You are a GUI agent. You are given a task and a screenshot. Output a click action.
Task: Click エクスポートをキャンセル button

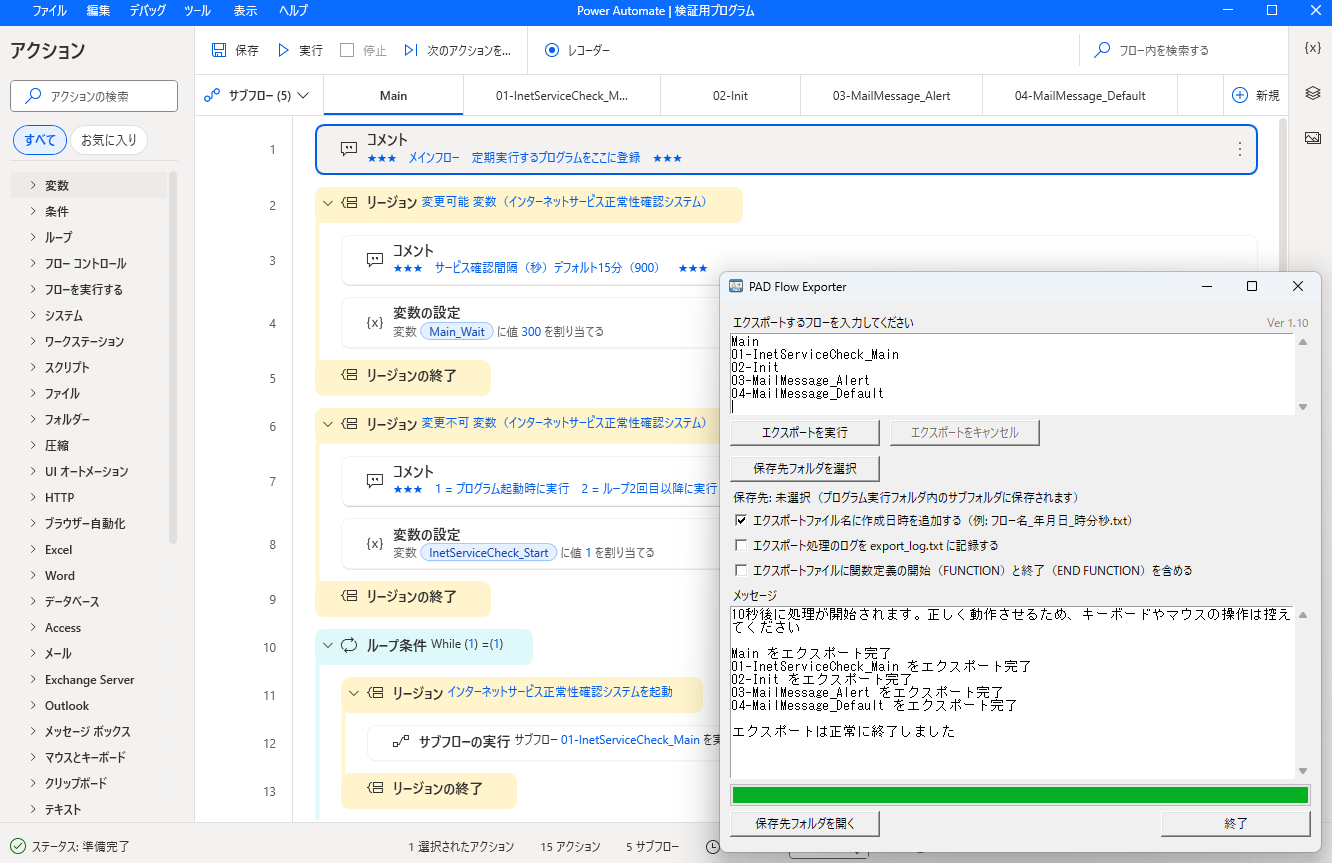click(x=965, y=433)
